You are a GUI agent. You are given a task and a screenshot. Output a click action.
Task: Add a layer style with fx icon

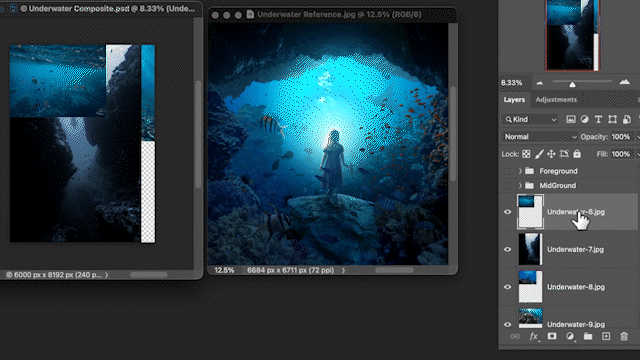533,336
